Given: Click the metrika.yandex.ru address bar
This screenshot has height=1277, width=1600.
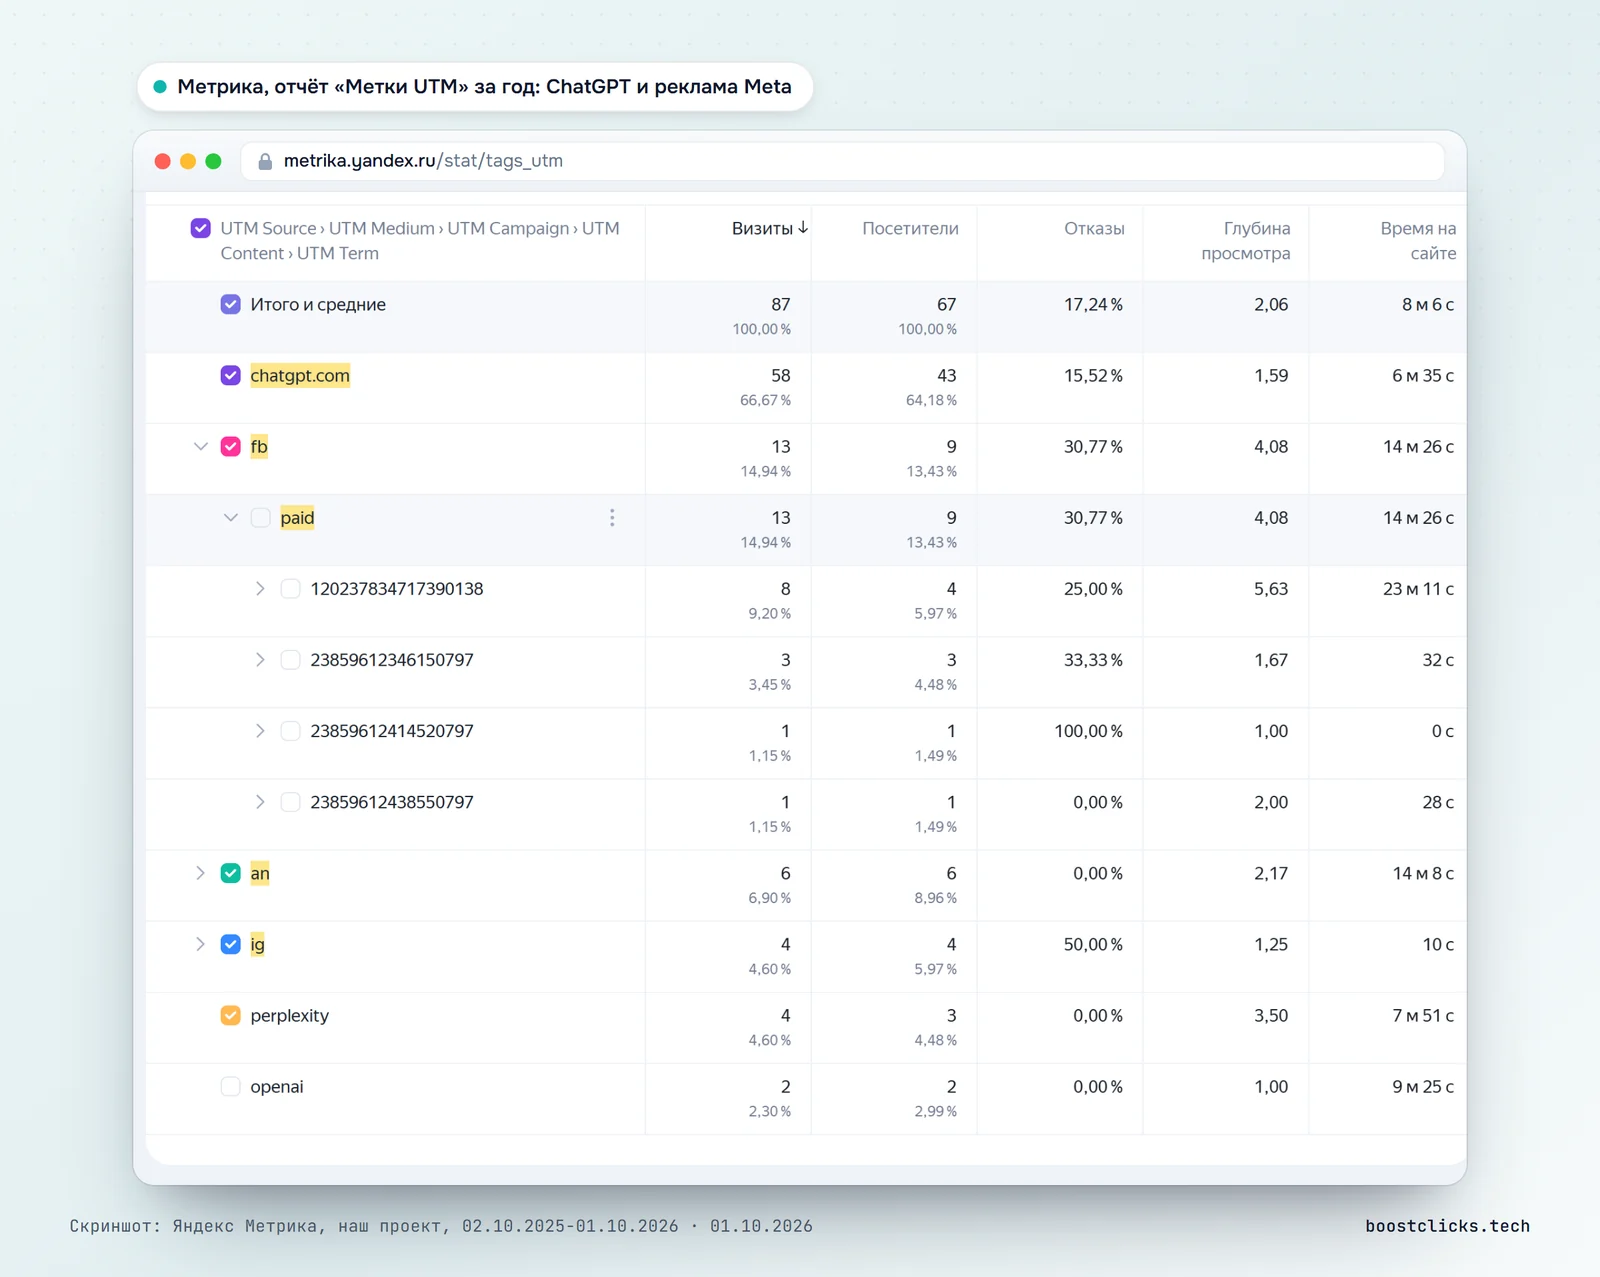Looking at the screenshot, I should [x=842, y=161].
